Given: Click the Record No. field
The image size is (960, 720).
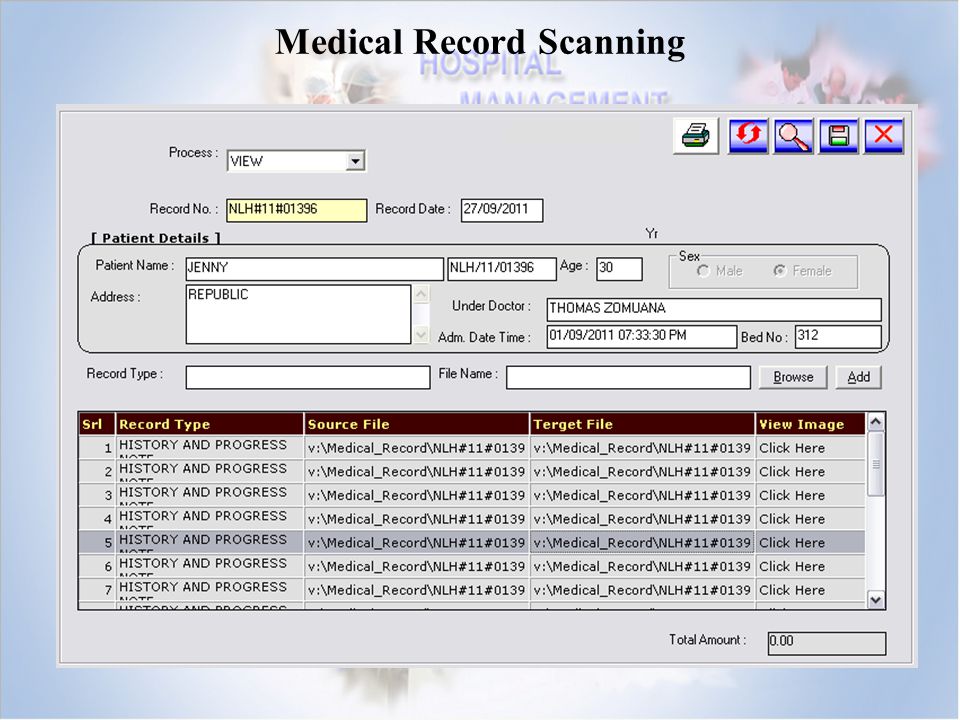Looking at the screenshot, I should [x=297, y=210].
